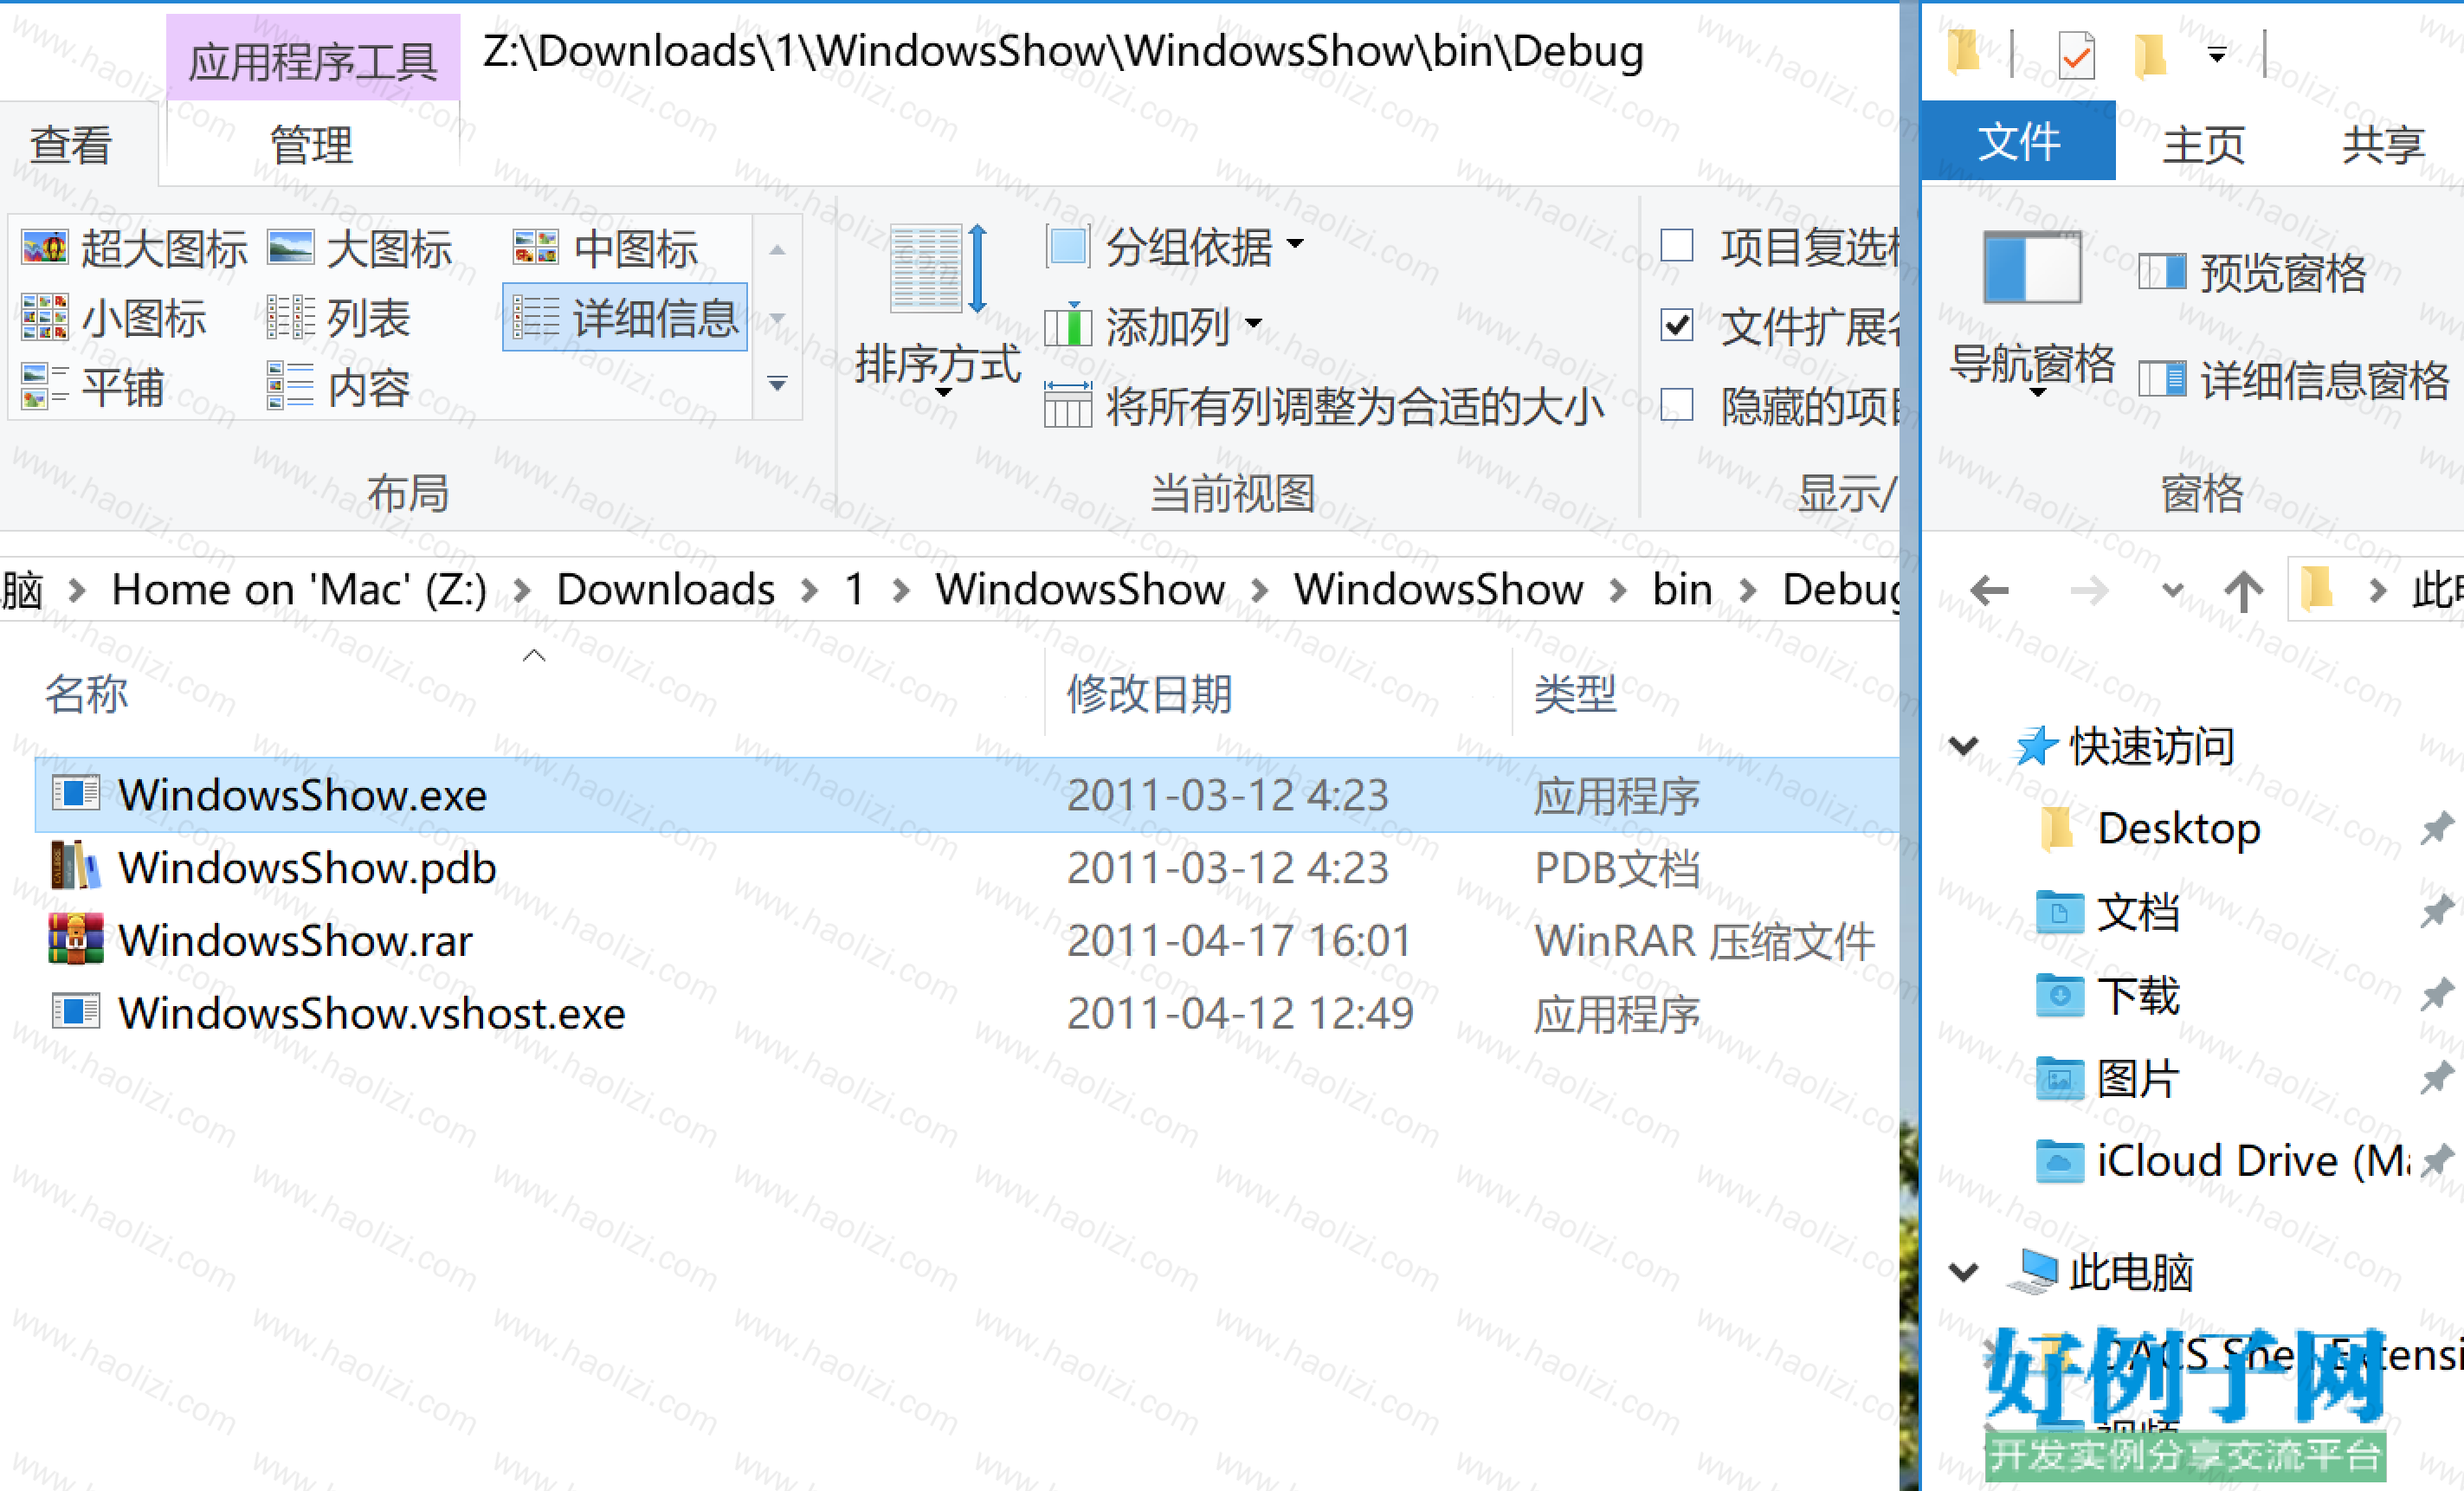The width and height of the screenshot is (2464, 1491).
Task: Select the WindowsShow.rar archive icon
Action: click(x=76, y=939)
